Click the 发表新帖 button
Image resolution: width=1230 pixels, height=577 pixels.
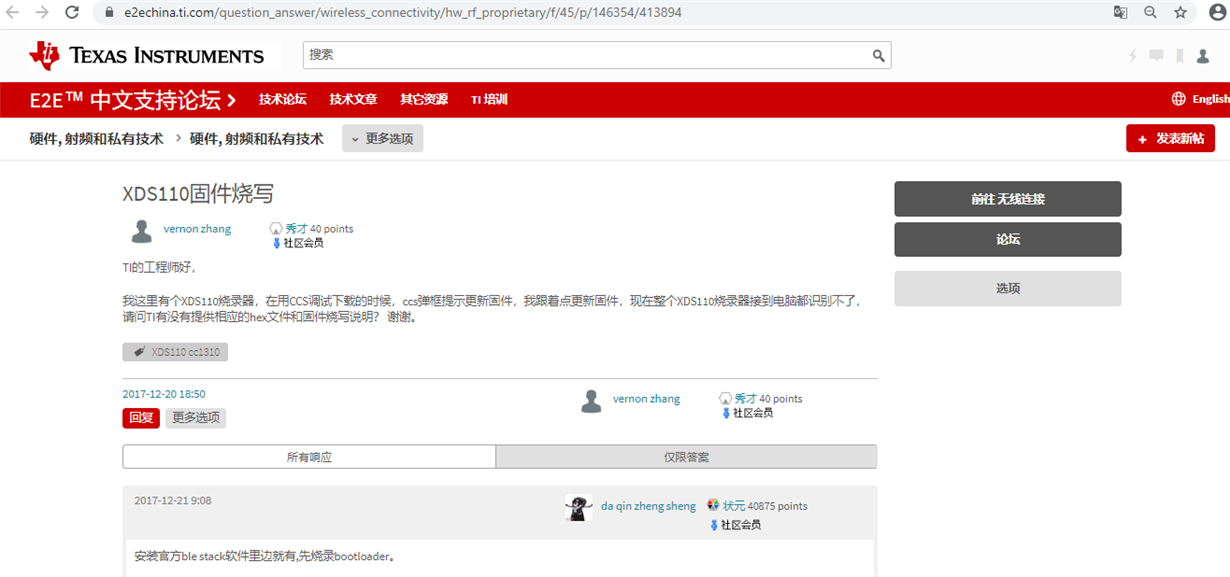click(1170, 139)
